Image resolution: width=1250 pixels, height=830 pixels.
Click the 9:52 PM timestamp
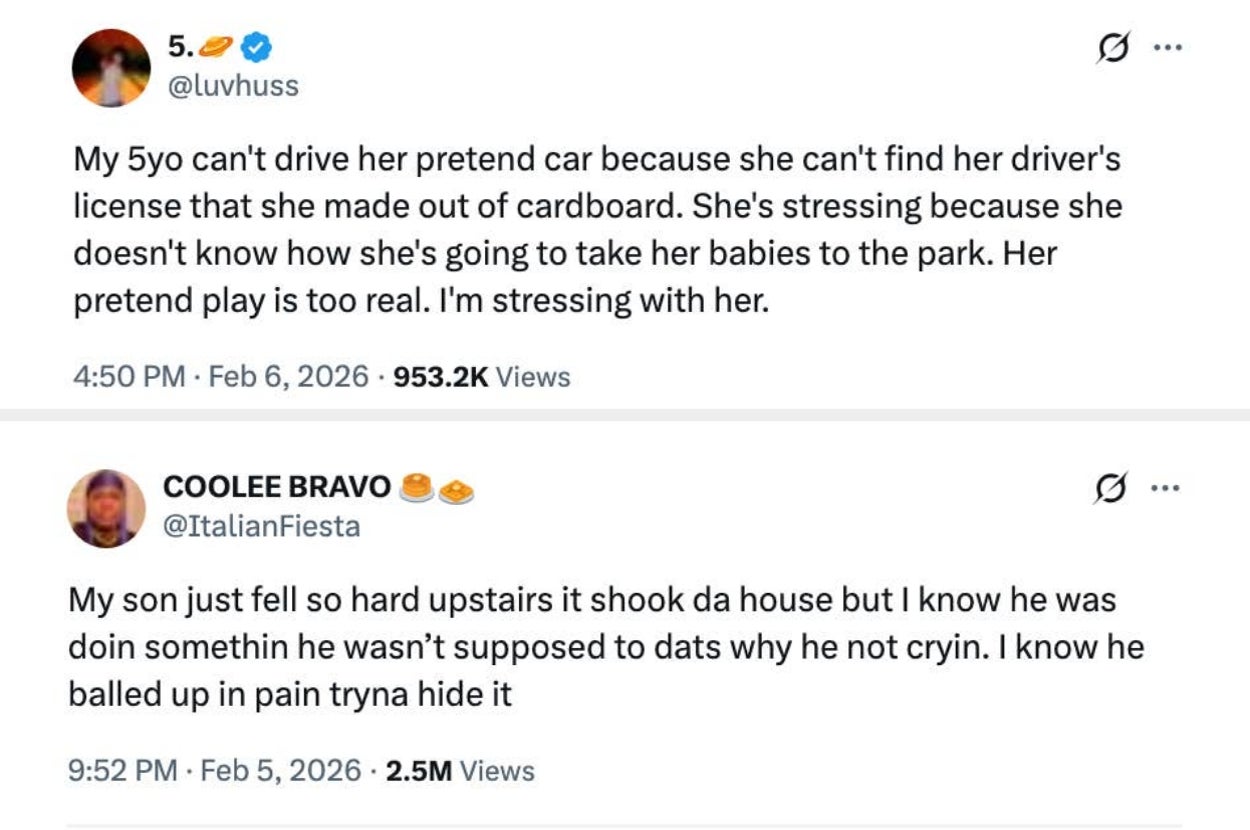124,770
